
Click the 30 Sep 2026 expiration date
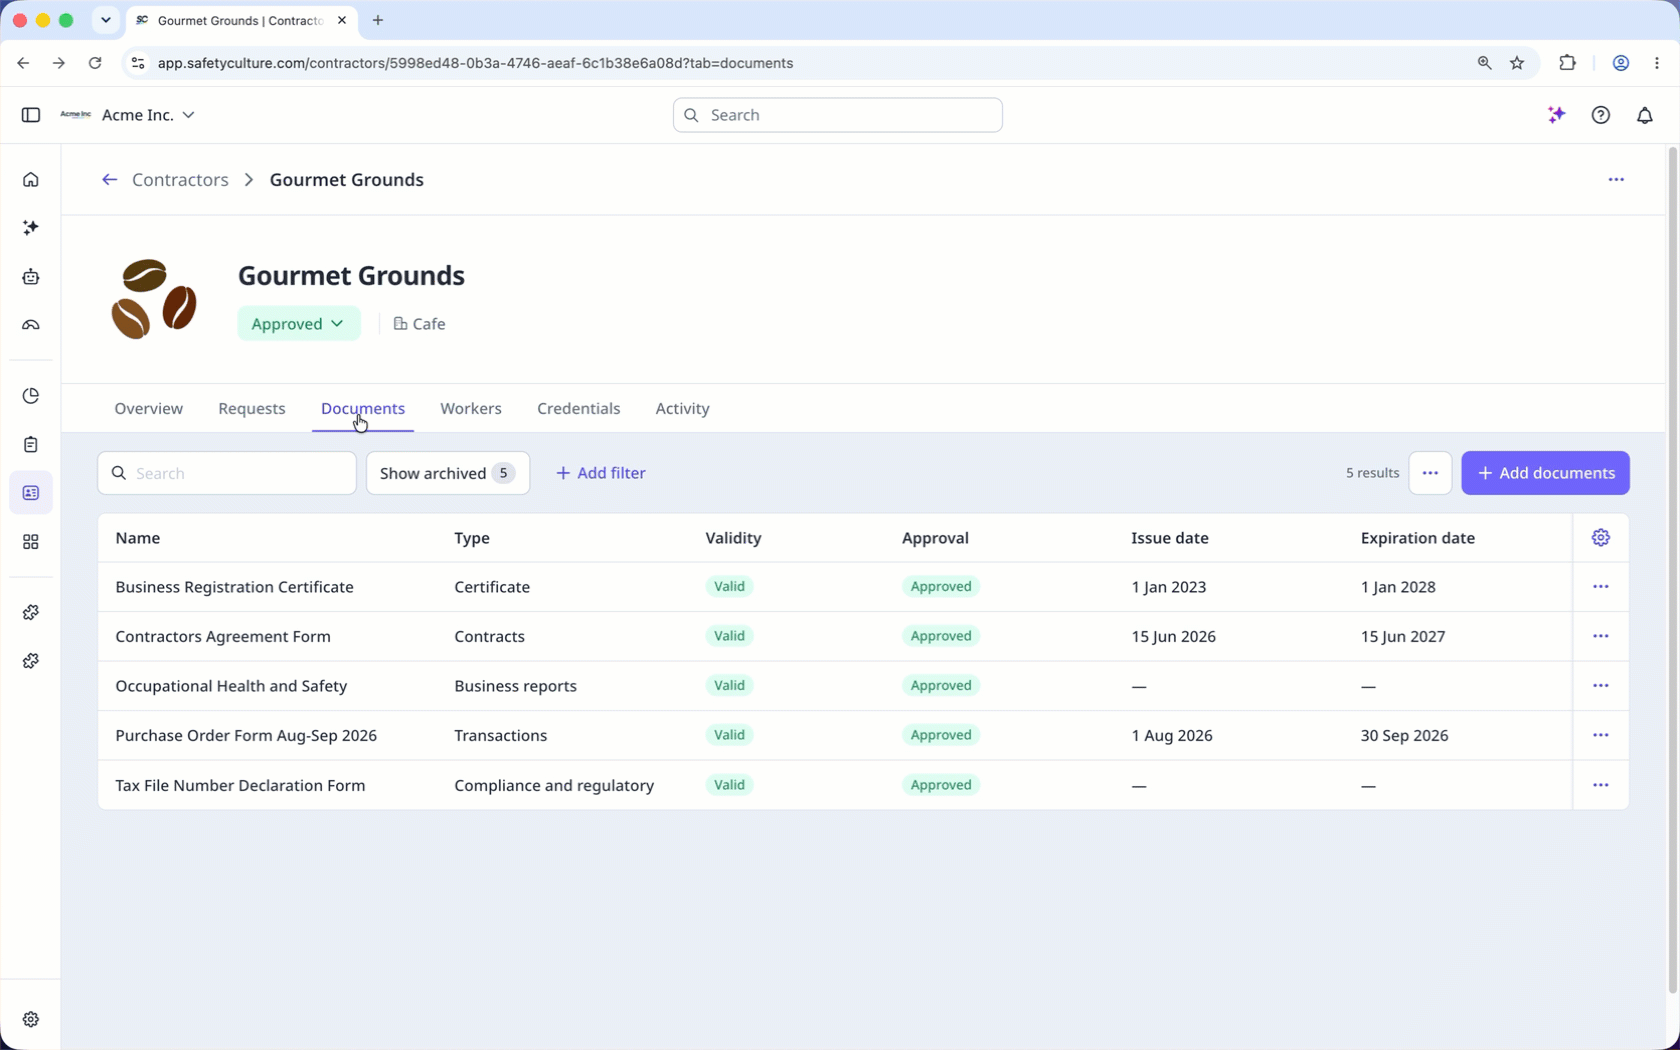[1404, 735]
